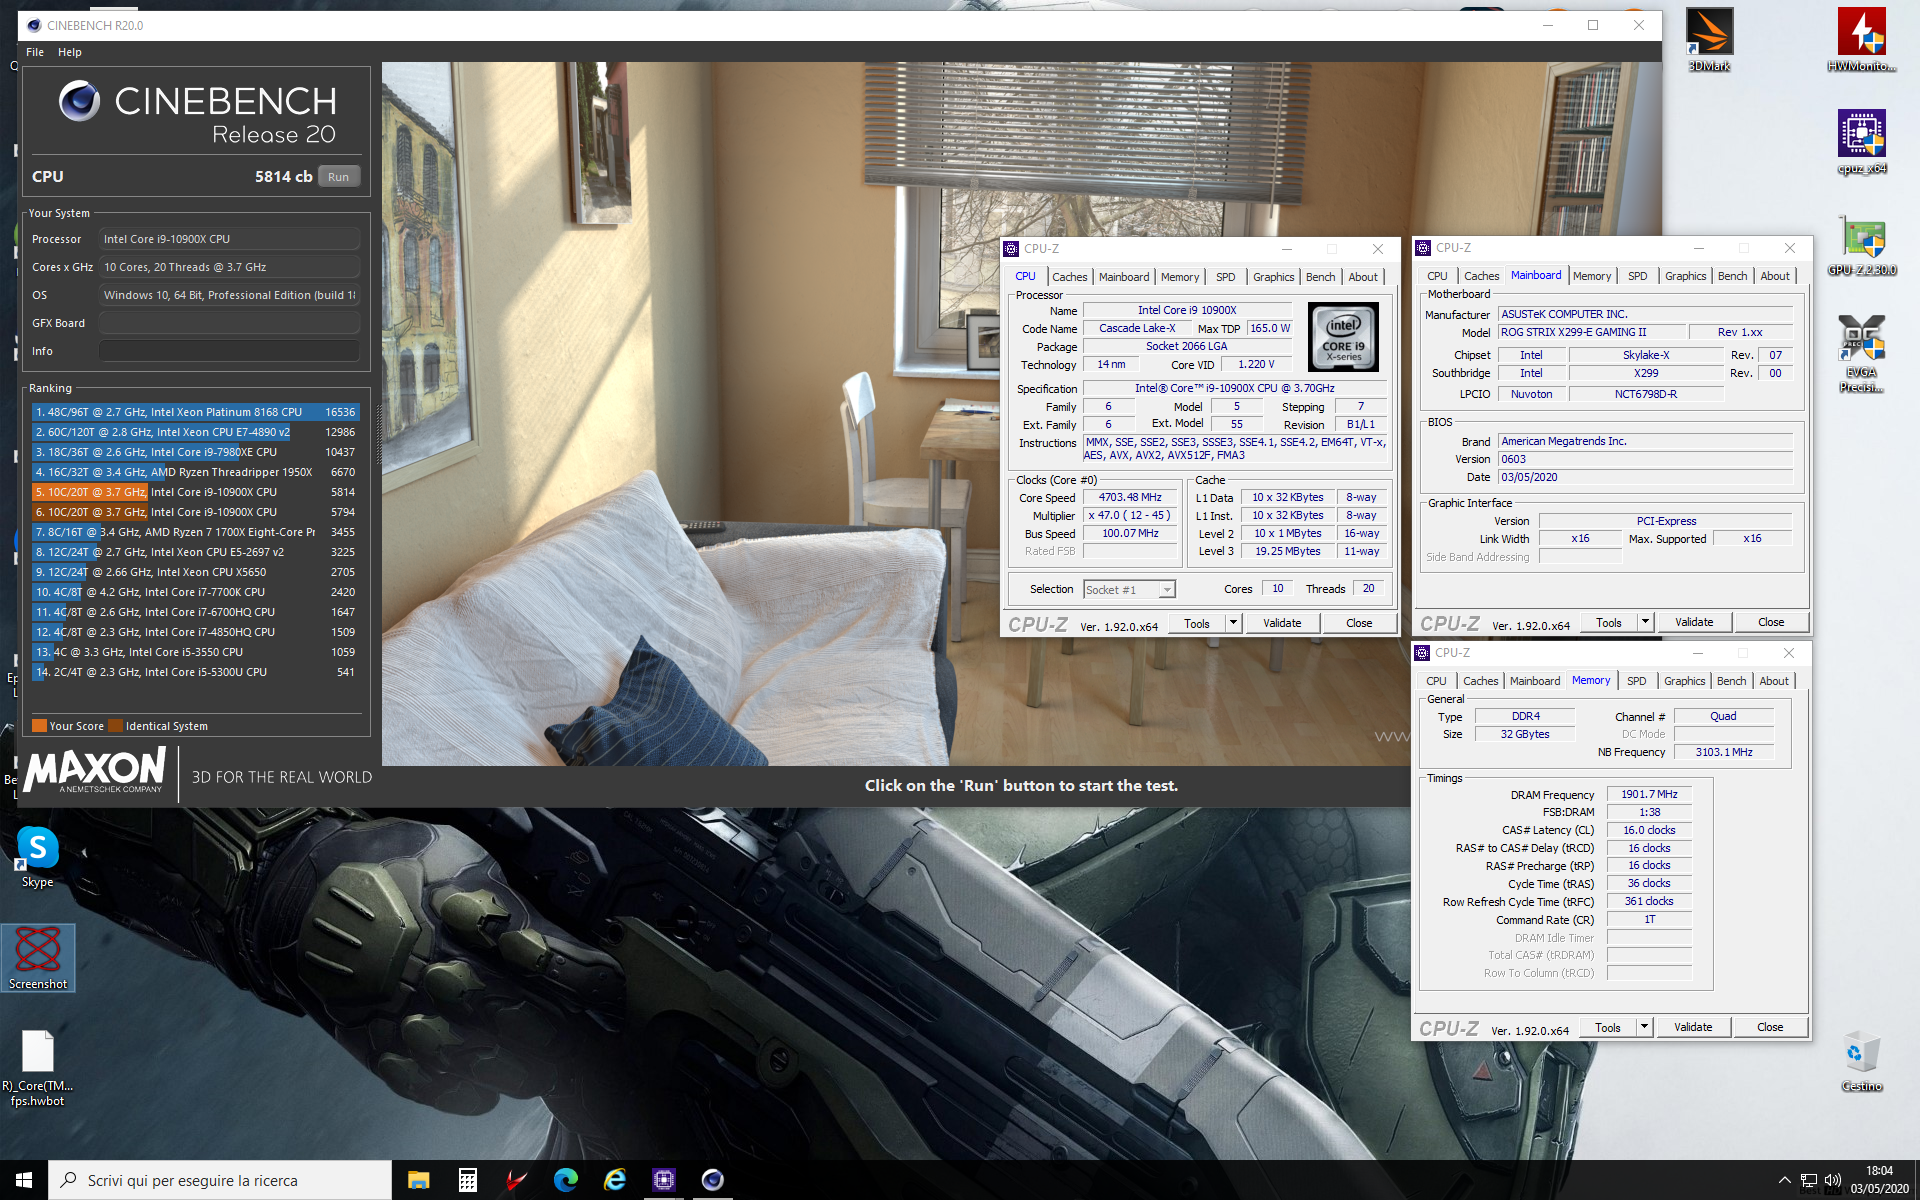
Task: Switch to the About tab in the Mainboard CPU-Z window
Action: (x=1775, y=276)
